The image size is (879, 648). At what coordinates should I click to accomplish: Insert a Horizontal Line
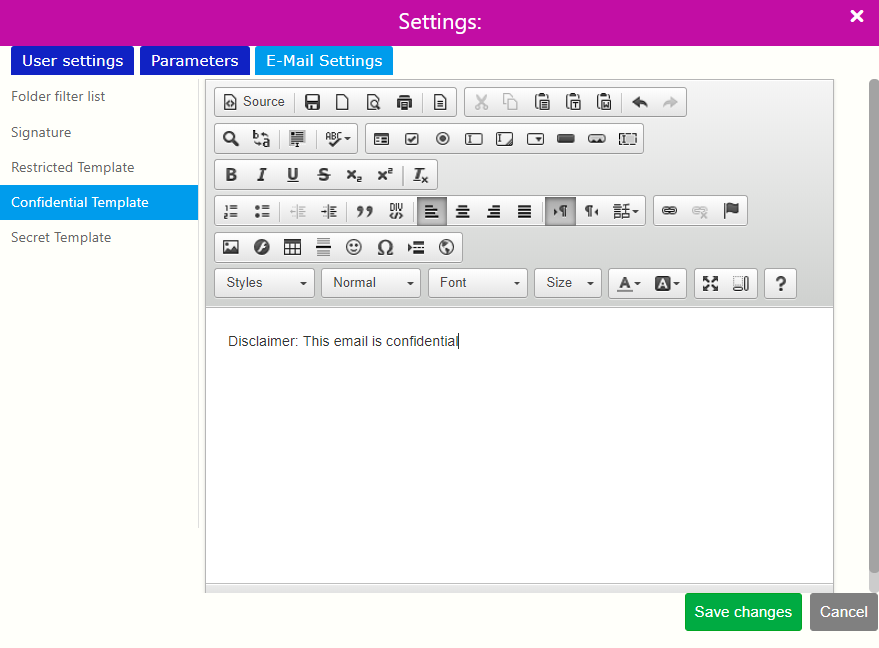323,247
